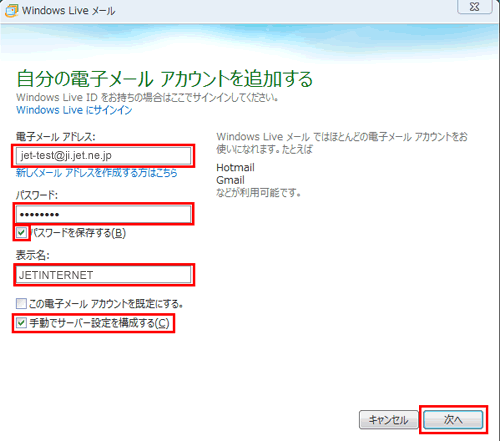Uncheck the パスワードを保存する checkbox
The width and height of the screenshot is (500, 441).
pyautogui.click(x=21, y=232)
